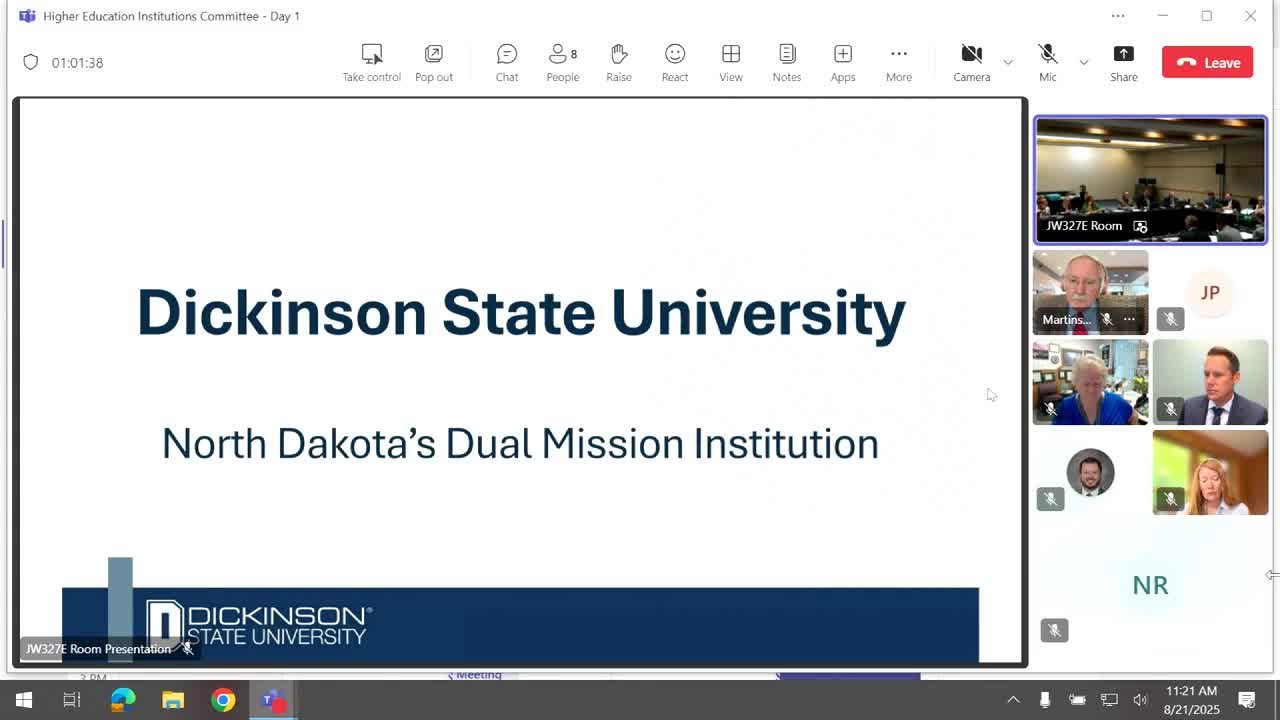Show hidden system tray icons
Image resolution: width=1280 pixels, height=720 pixels.
pyautogui.click(x=1013, y=700)
